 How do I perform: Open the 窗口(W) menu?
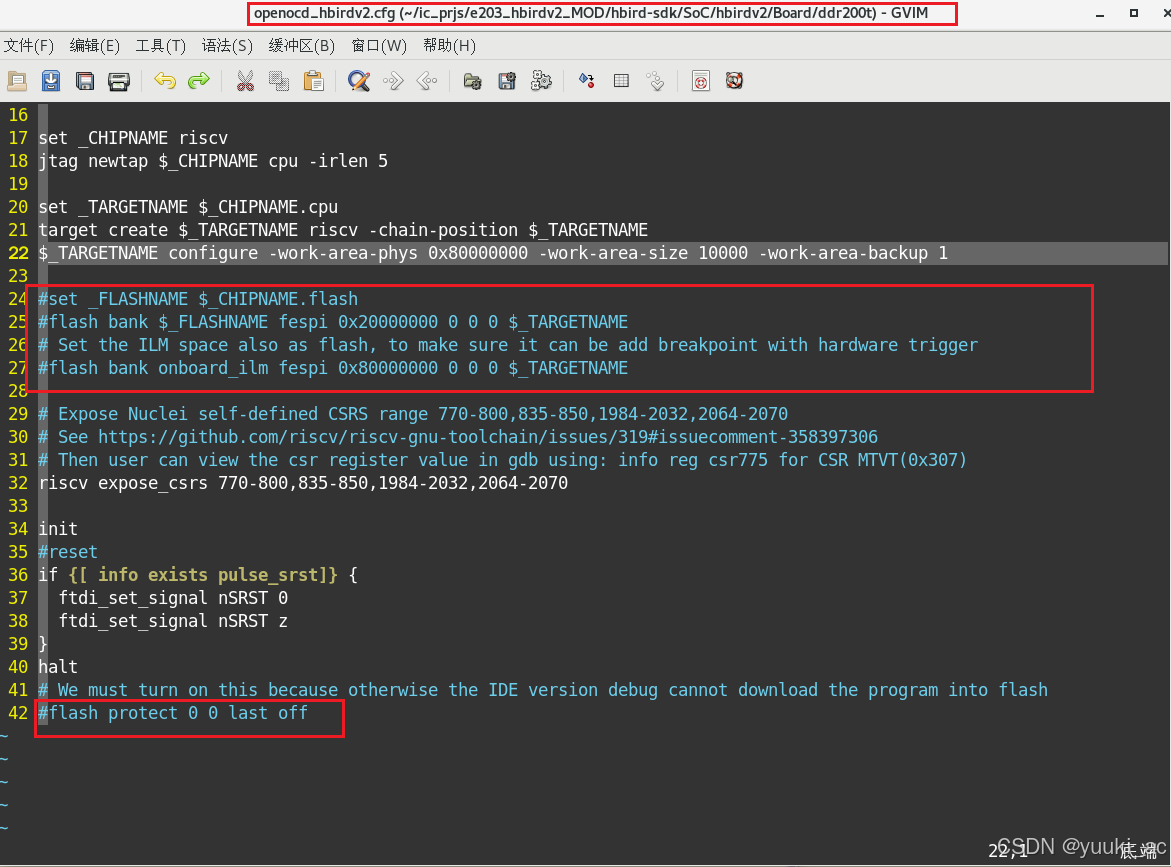(x=379, y=46)
